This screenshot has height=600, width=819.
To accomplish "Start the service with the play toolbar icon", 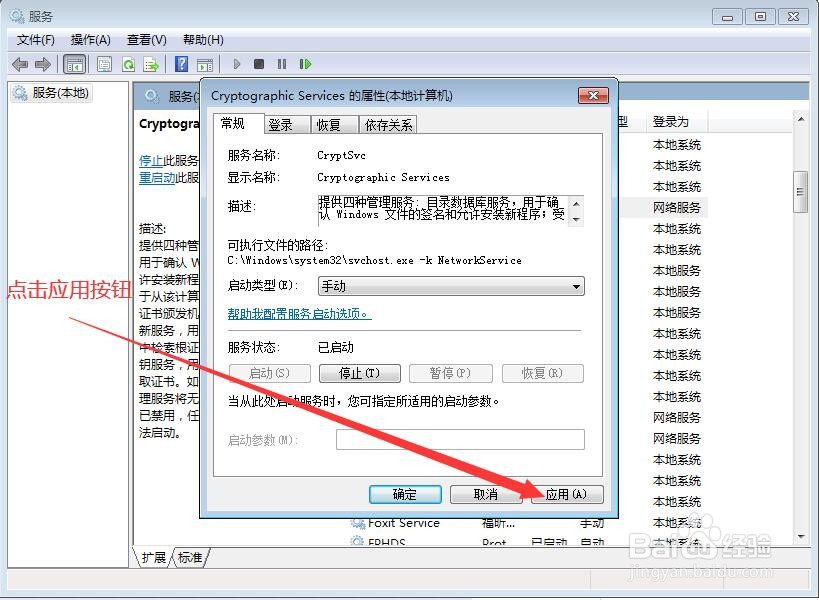I will (x=237, y=64).
